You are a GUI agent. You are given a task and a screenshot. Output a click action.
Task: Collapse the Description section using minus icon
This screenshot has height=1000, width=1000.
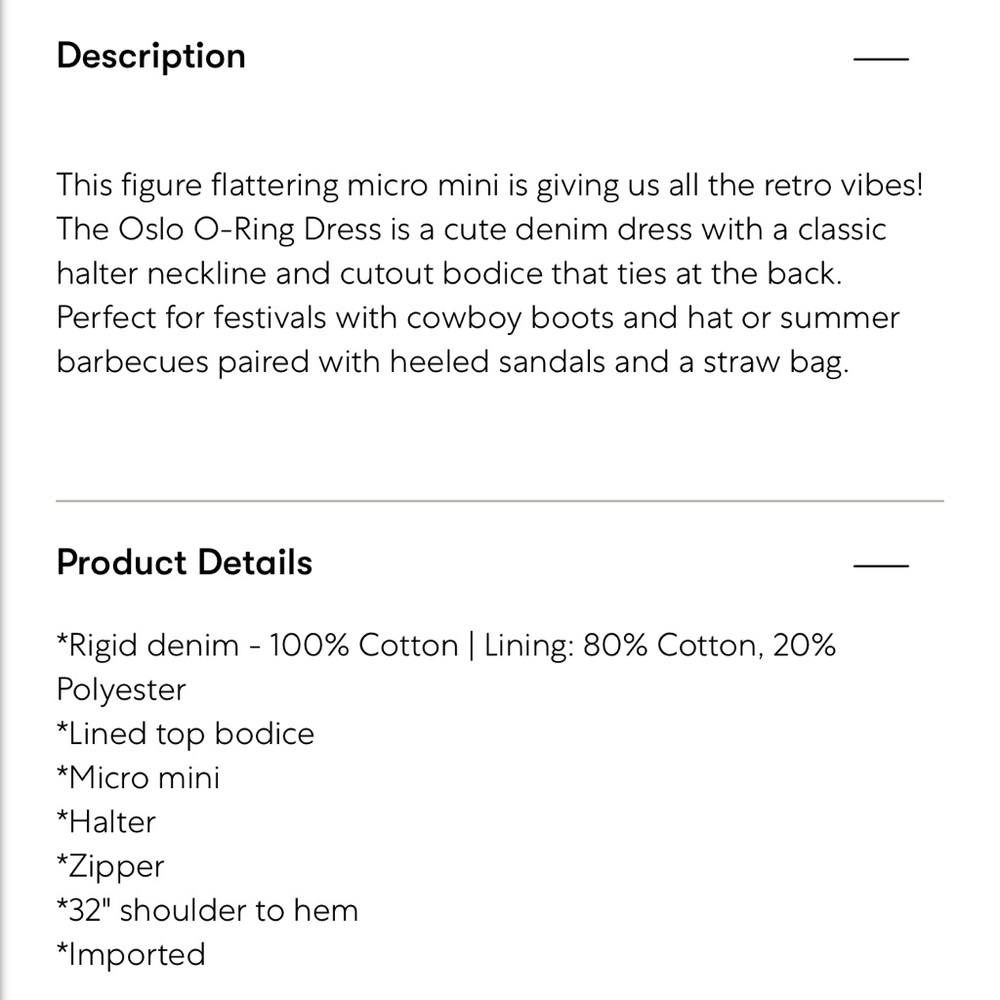(x=881, y=58)
